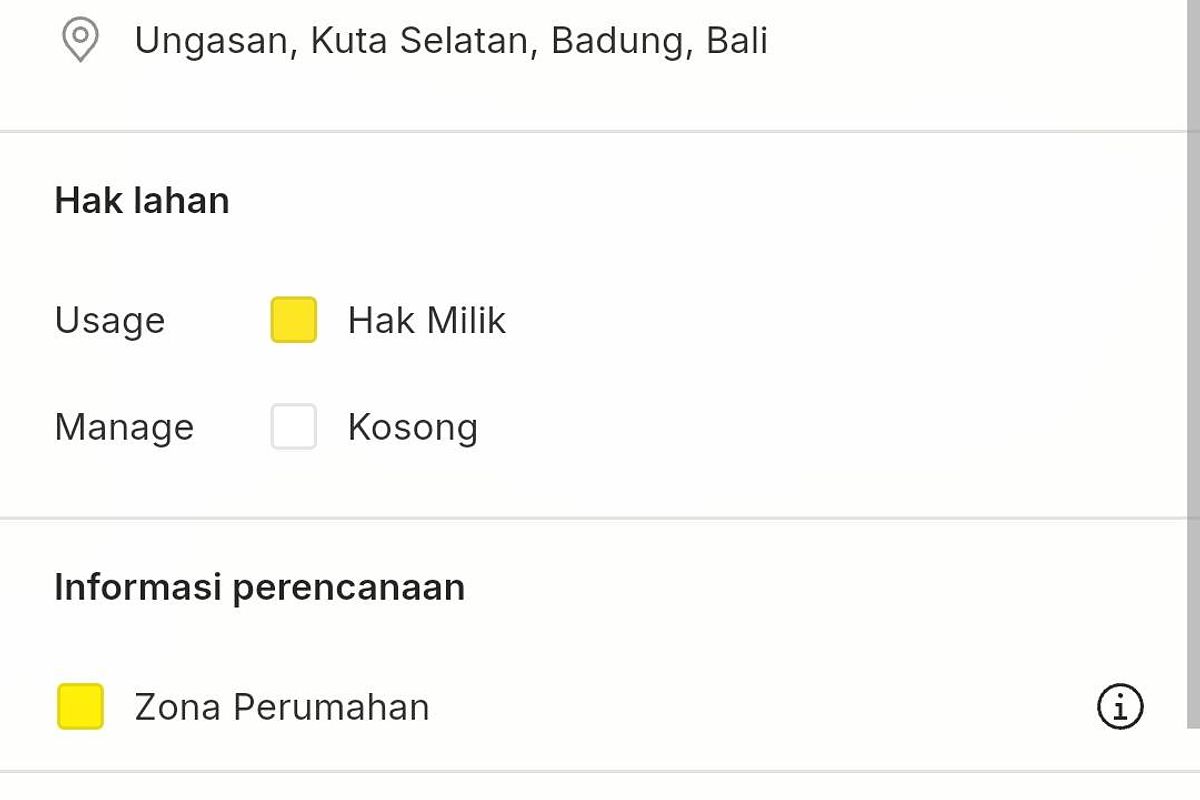Open the Zona Perumahan info icon
This screenshot has width=1200, height=800.
[x=1120, y=707]
